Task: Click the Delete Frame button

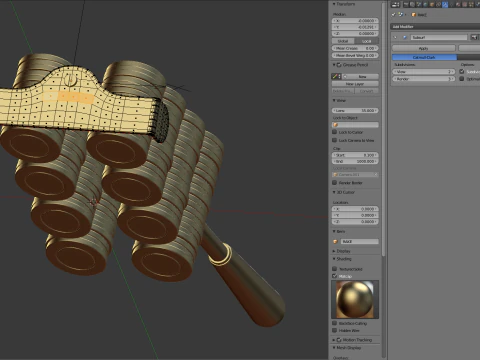Action: (x=343, y=91)
